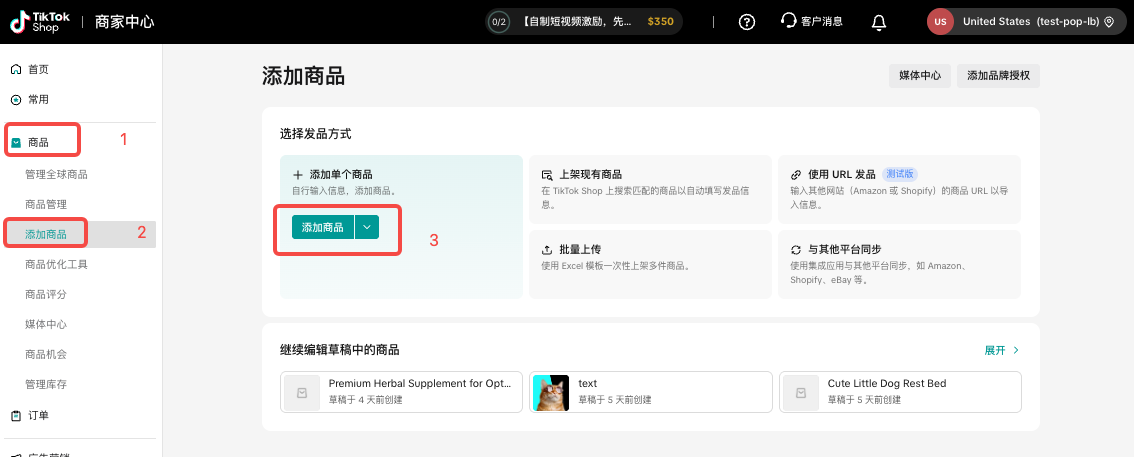Open 客户消息 headset icon
The height and width of the screenshot is (457, 1134).
[788, 22]
